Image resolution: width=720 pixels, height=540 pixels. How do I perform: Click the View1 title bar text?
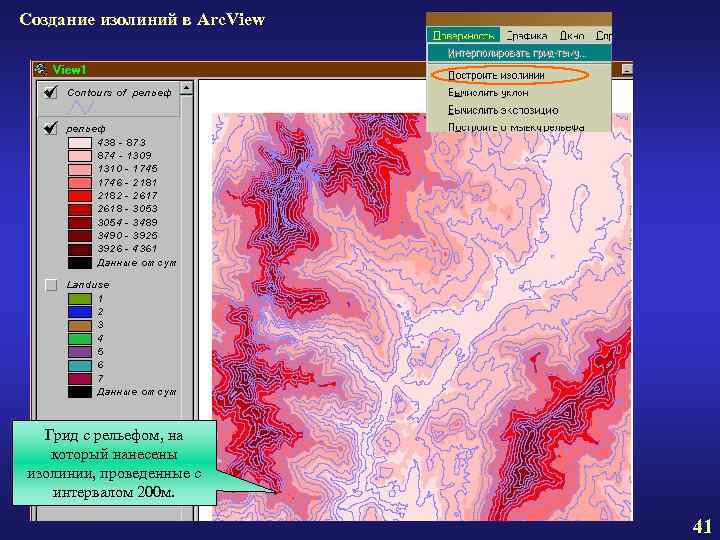pos(69,70)
